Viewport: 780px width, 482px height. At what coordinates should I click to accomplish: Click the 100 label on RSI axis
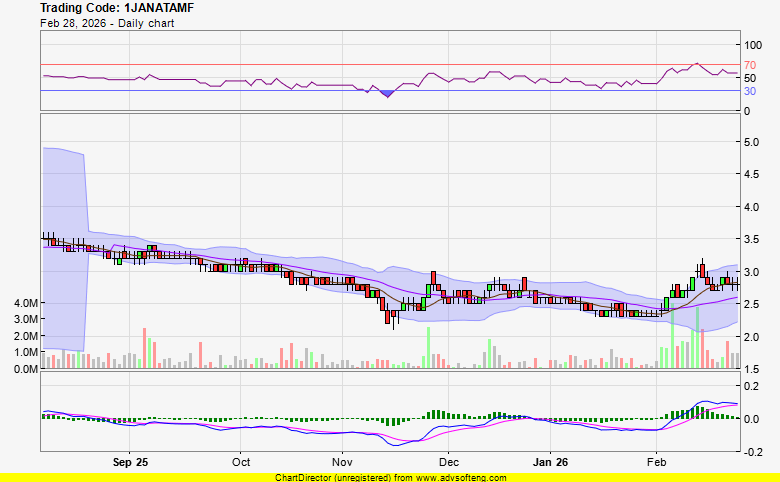[x=752, y=45]
